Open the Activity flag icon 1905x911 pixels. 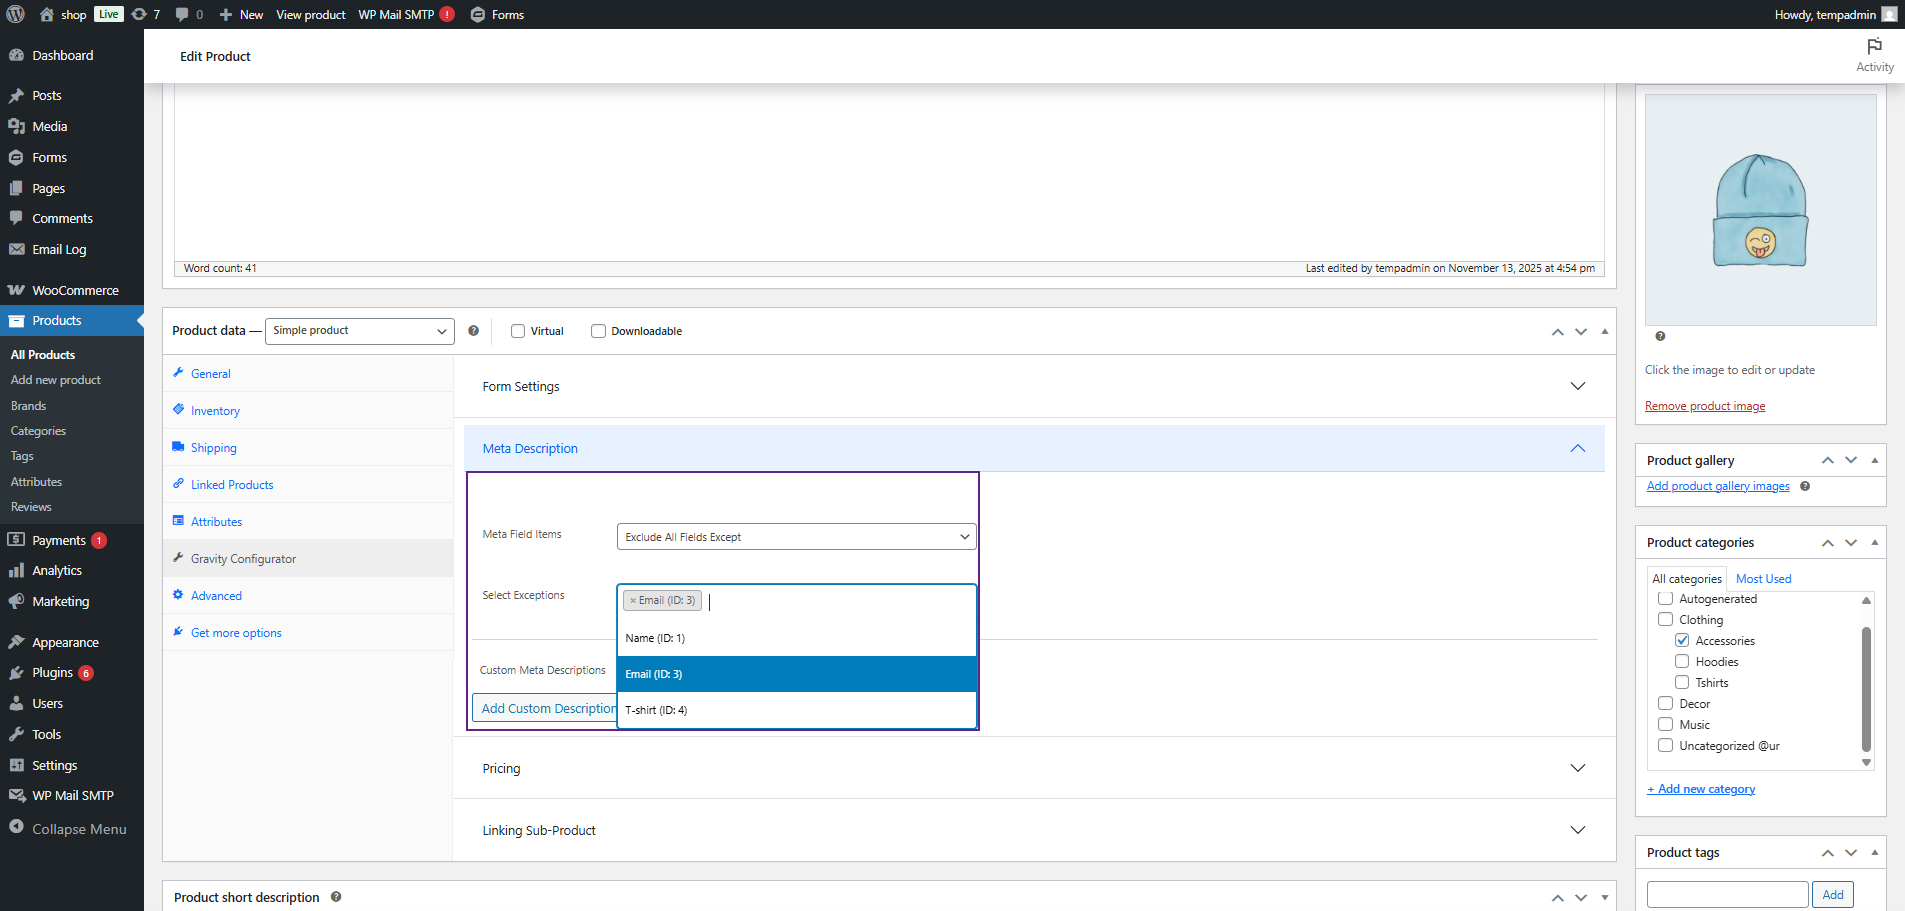point(1874,47)
